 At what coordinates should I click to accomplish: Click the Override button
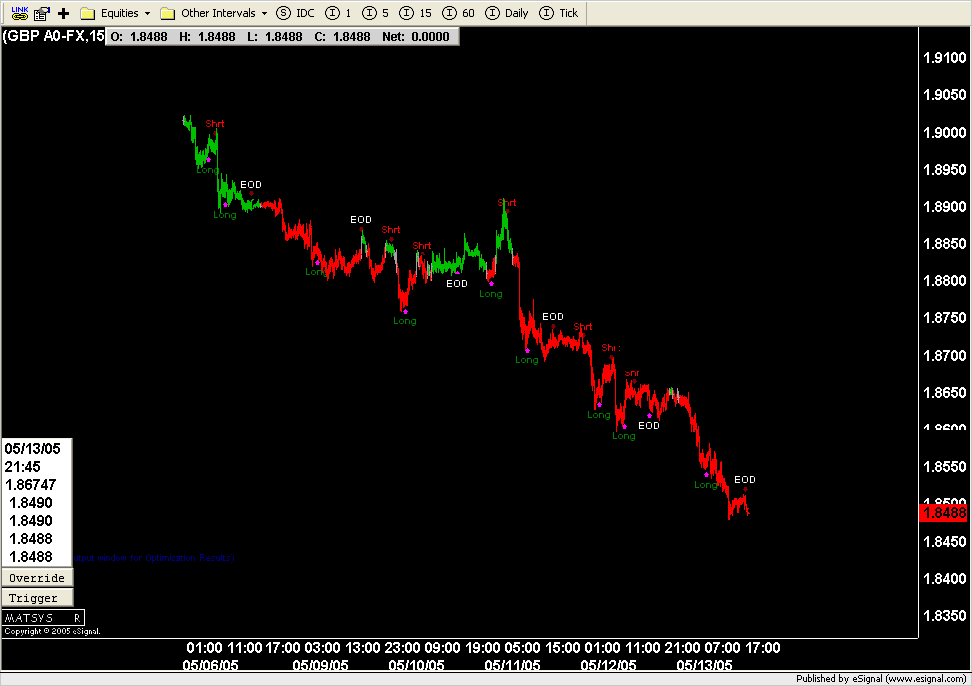37,578
